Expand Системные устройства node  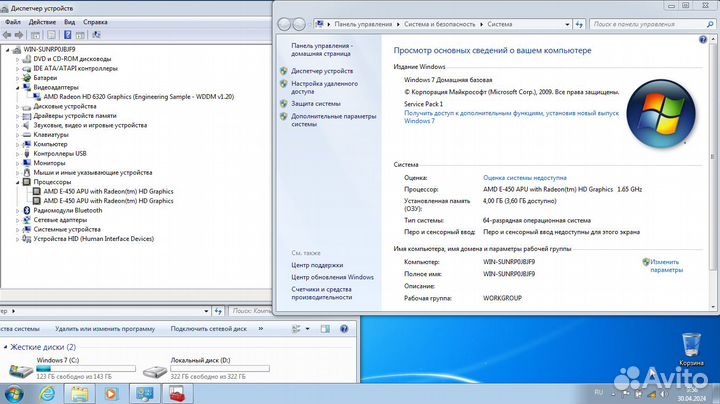click(x=18, y=230)
